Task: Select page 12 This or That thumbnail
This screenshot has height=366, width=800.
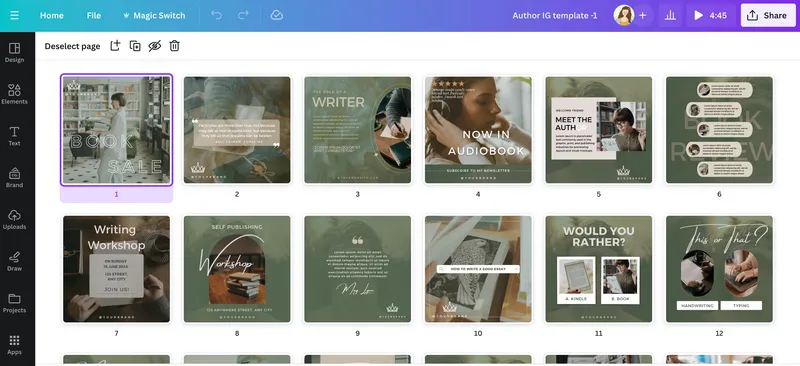Action: (x=719, y=269)
